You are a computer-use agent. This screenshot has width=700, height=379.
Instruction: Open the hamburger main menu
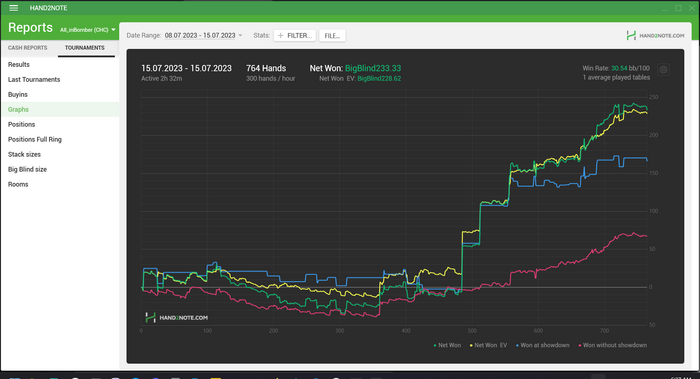pos(13,8)
